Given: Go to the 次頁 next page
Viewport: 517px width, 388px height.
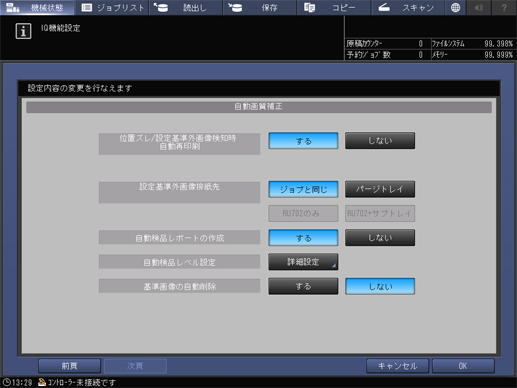Looking at the screenshot, I should click(135, 366).
